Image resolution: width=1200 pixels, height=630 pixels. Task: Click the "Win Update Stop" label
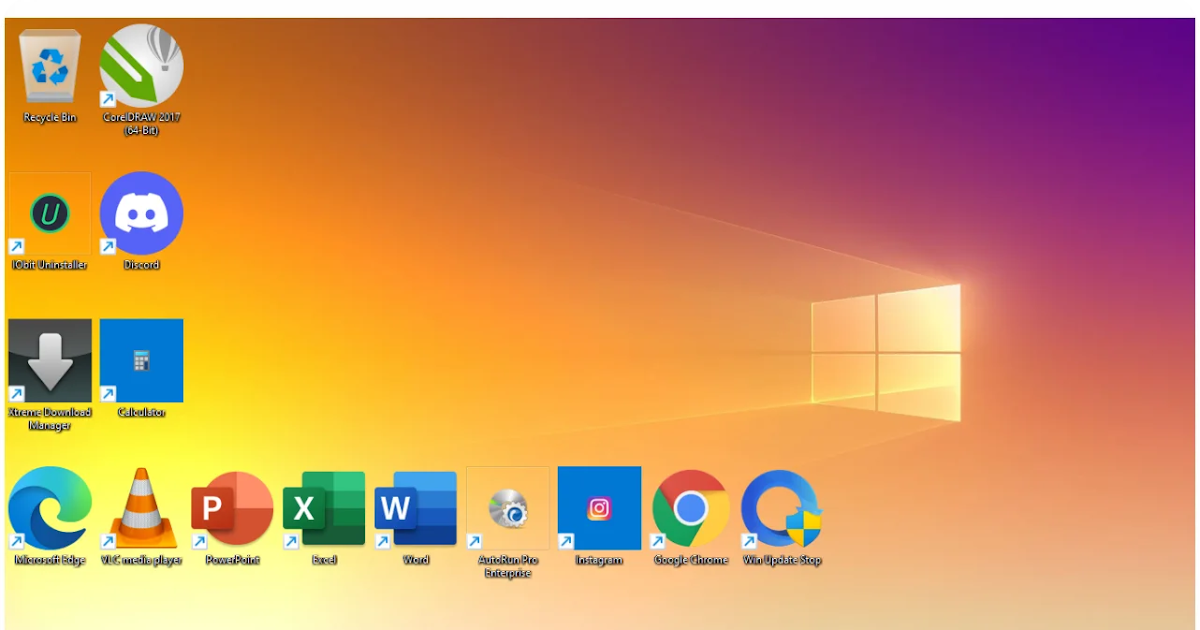point(782,560)
